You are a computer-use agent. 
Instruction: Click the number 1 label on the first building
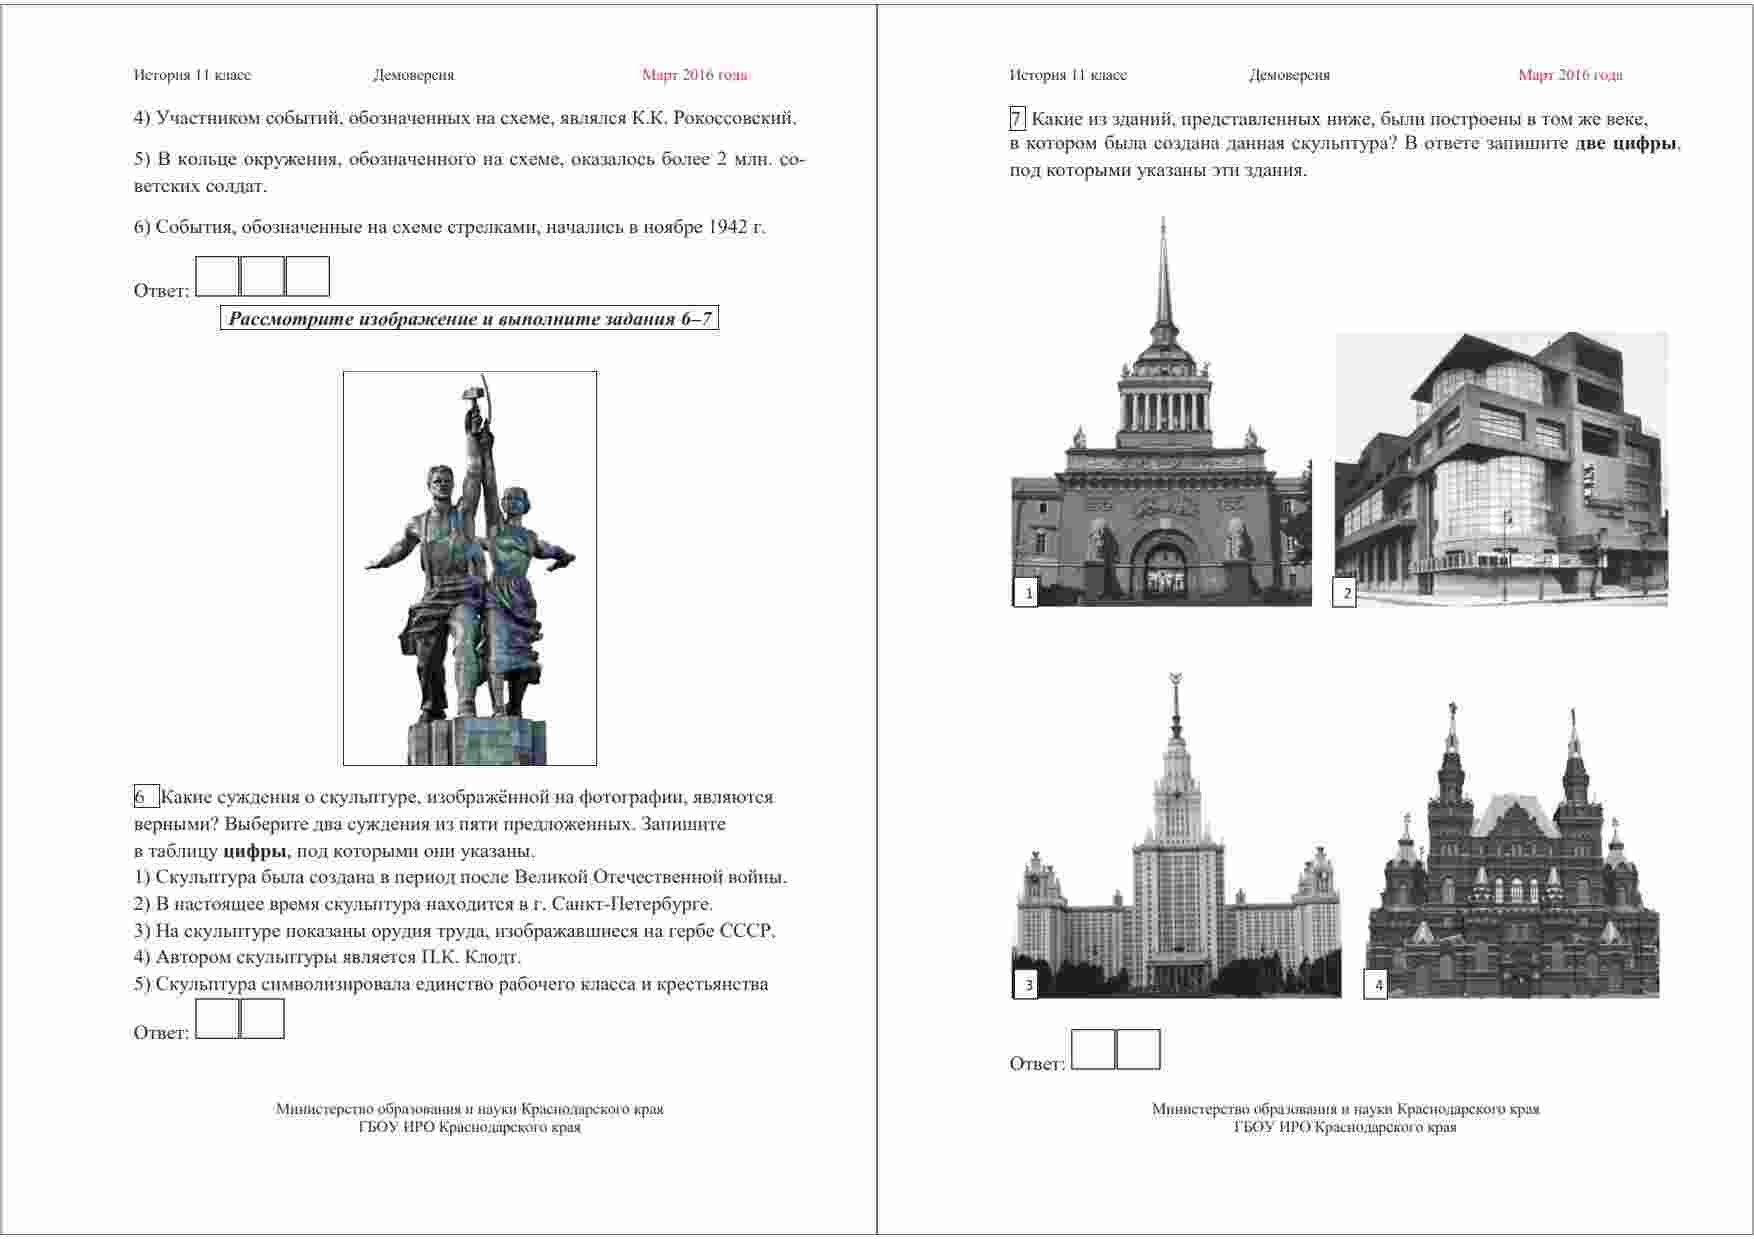click(1026, 593)
